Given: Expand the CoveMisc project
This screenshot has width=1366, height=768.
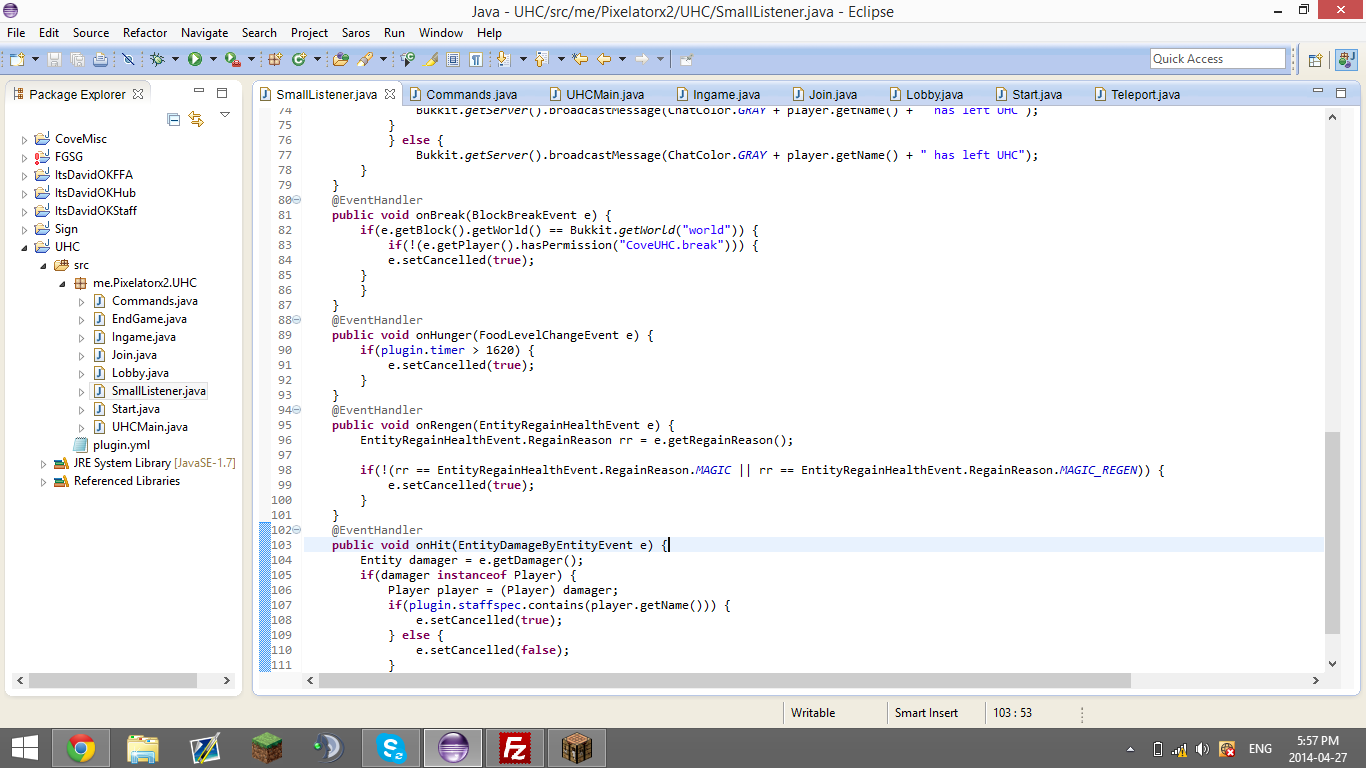Looking at the screenshot, I should click(x=25, y=139).
